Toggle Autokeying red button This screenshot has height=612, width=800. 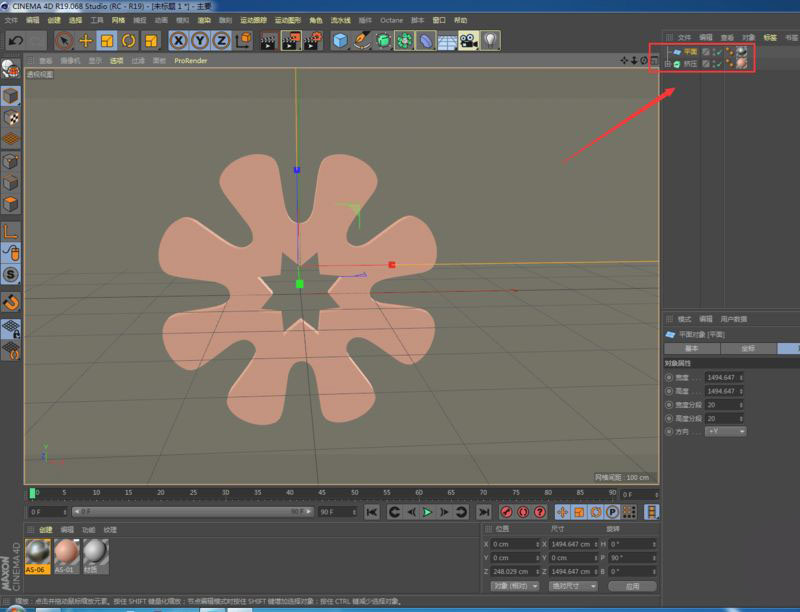[523, 512]
